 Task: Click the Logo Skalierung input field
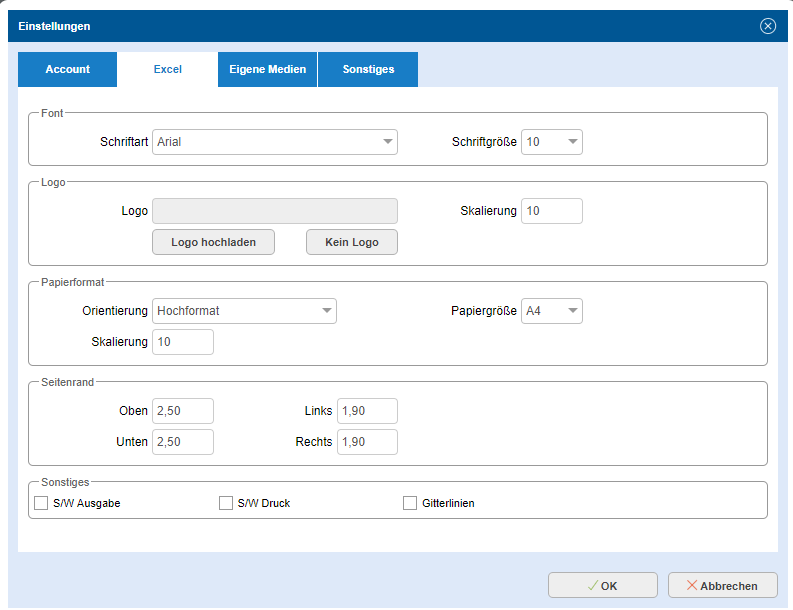pos(551,211)
